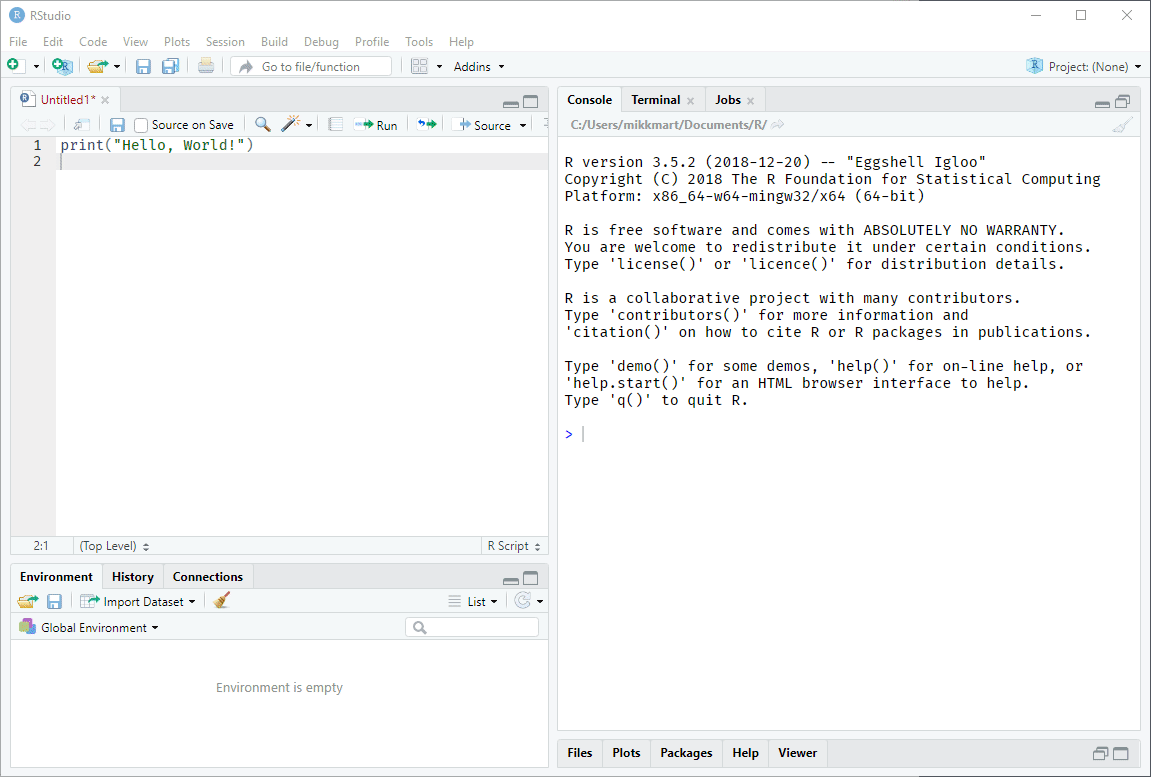
Task: Clear the console with the broom icon
Action: (x=1122, y=124)
